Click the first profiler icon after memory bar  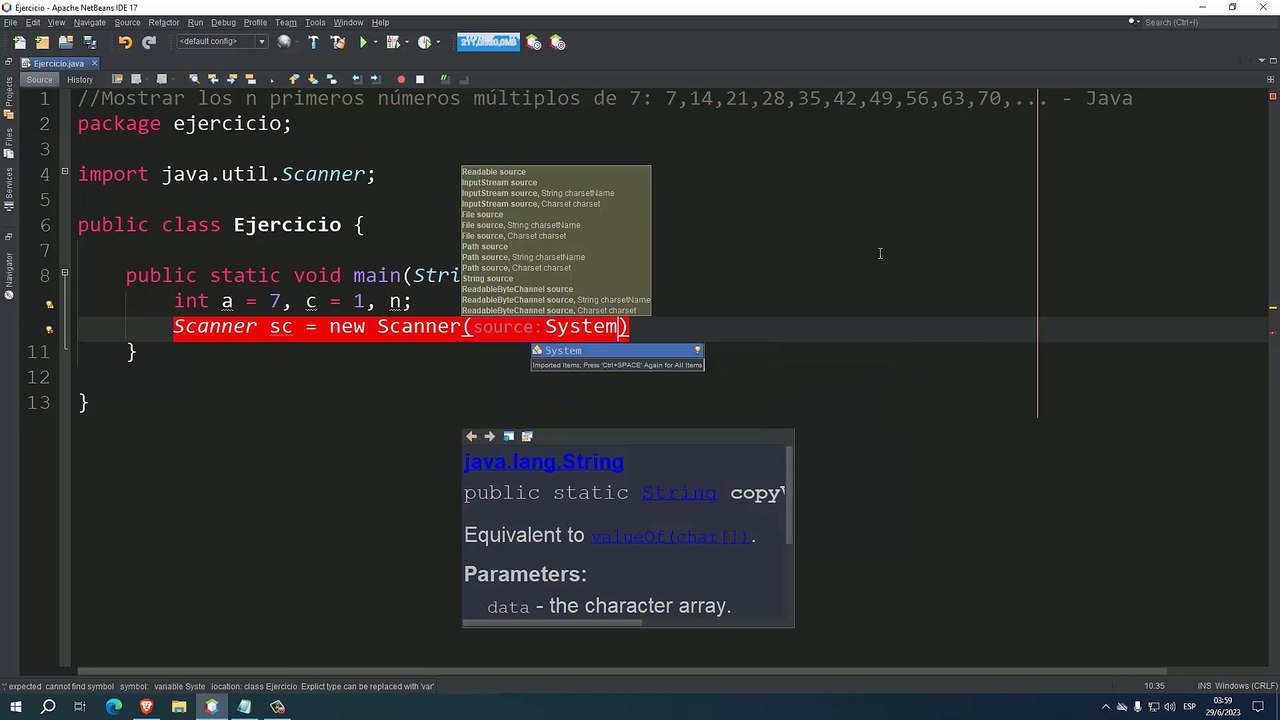pyautogui.click(x=533, y=42)
